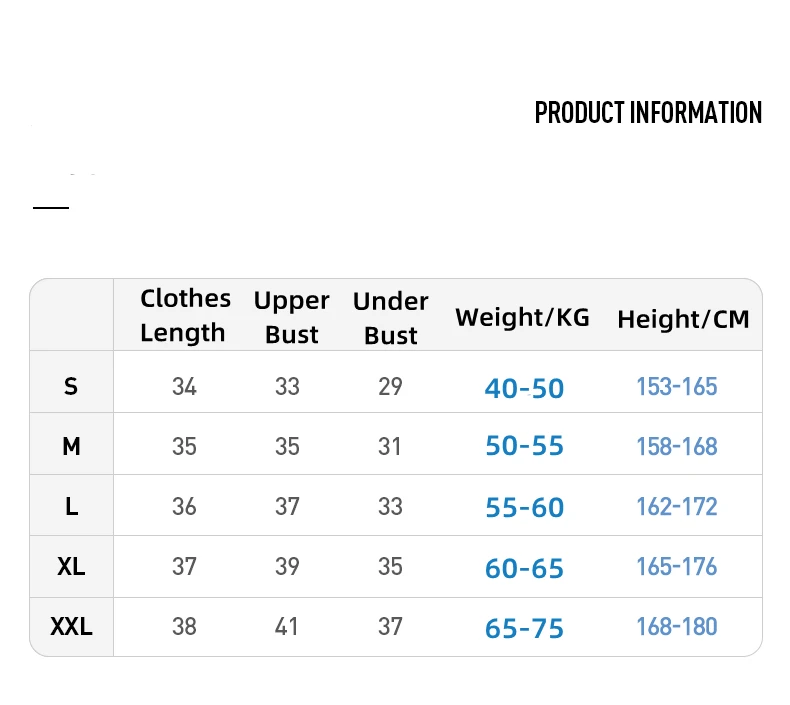
Task: Select the XXL size row label
Action: pyautogui.click(x=71, y=627)
